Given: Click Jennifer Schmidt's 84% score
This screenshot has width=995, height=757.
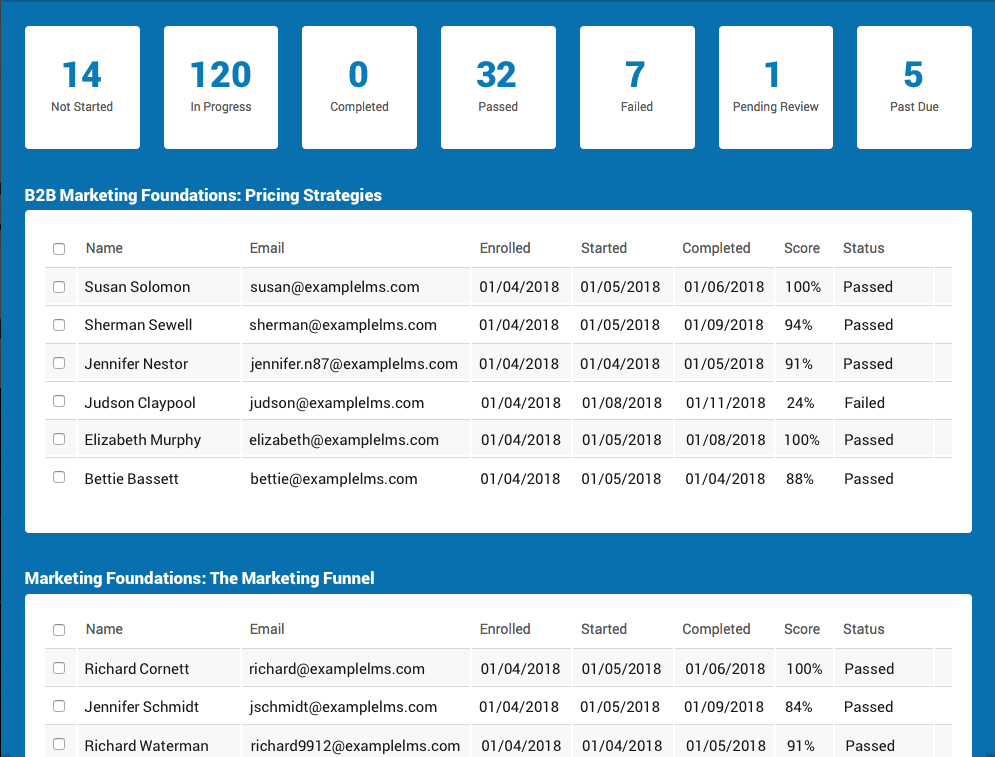Looking at the screenshot, I should click(798, 707).
